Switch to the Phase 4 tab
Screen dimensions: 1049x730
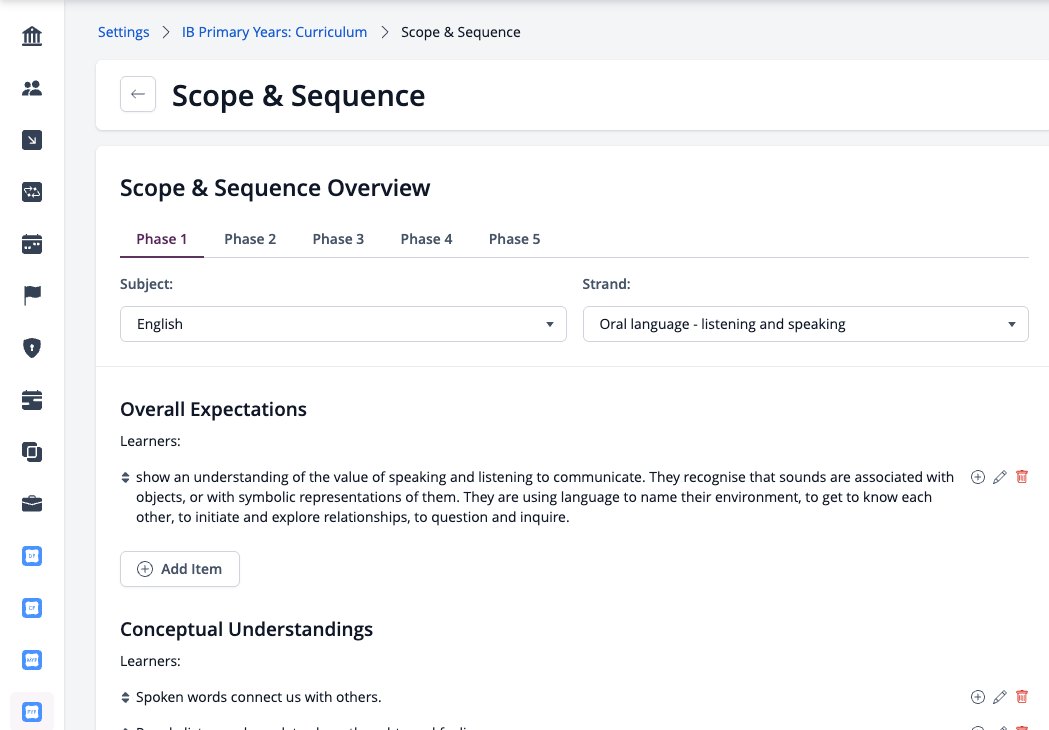pos(426,239)
